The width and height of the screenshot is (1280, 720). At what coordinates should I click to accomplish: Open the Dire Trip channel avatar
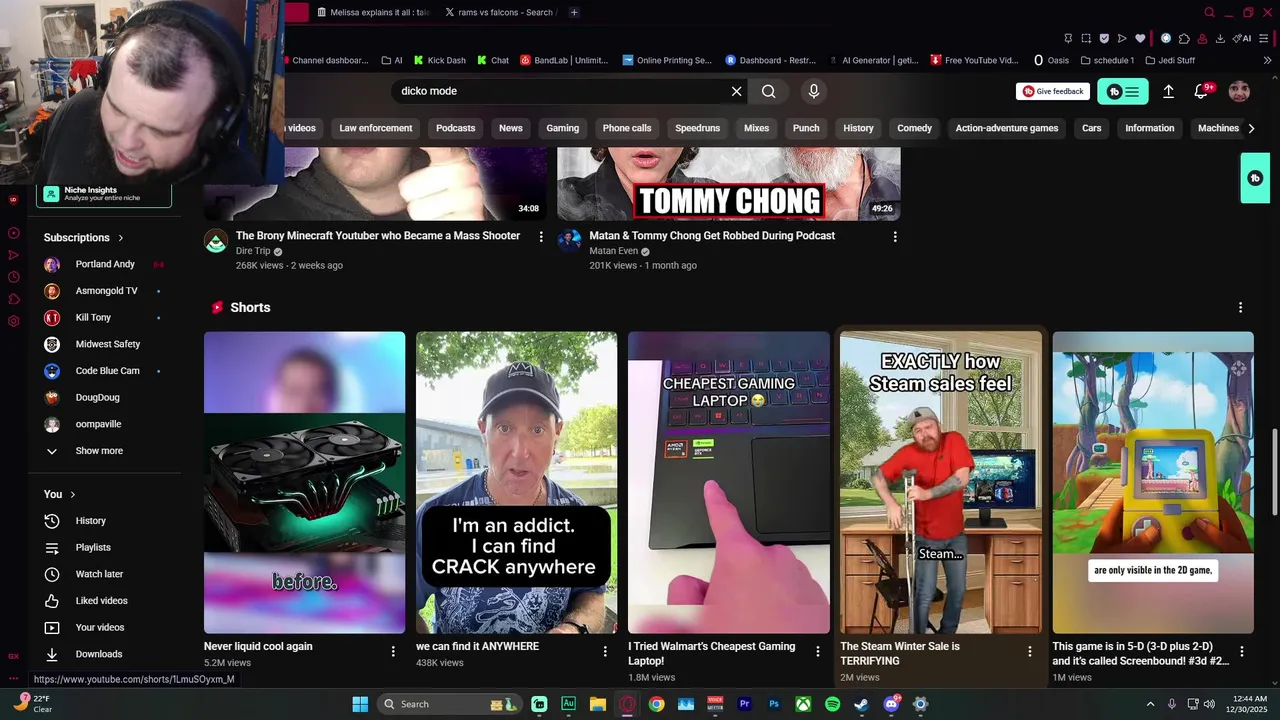216,241
